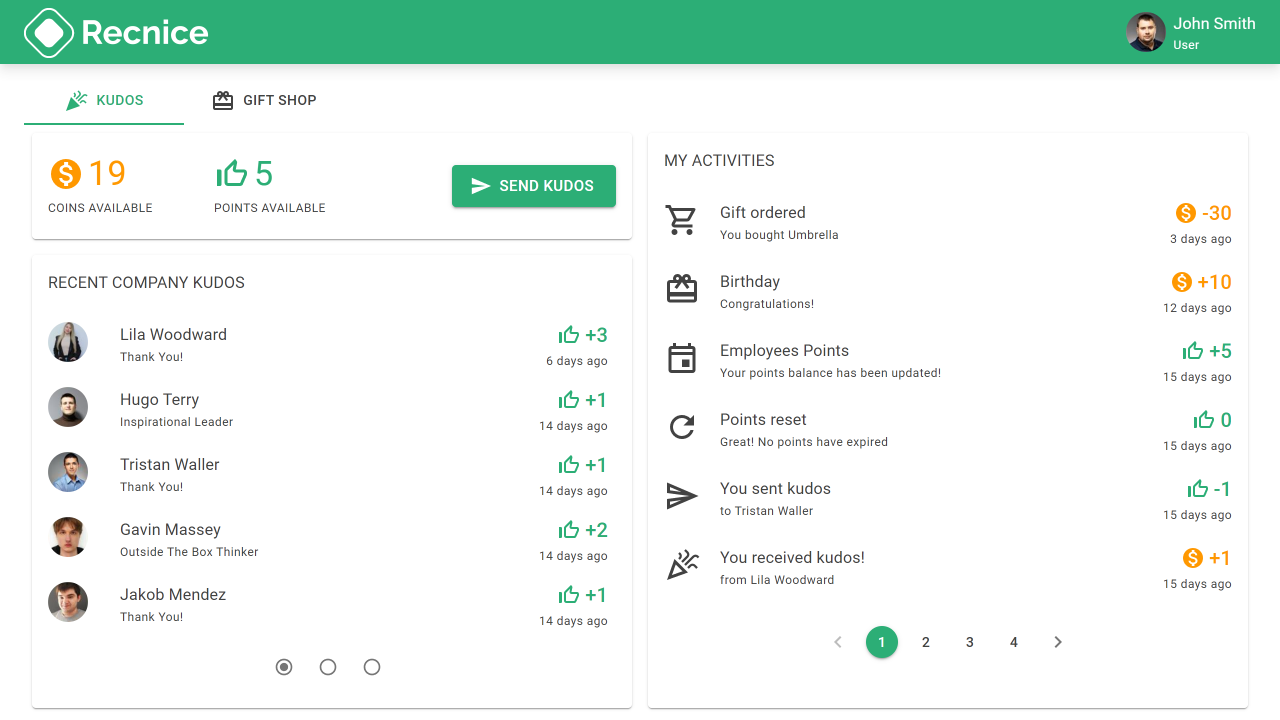1280x720 pixels.
Task: Click the 12 days ago timestamp
Action: click(x=1197, y=308)
